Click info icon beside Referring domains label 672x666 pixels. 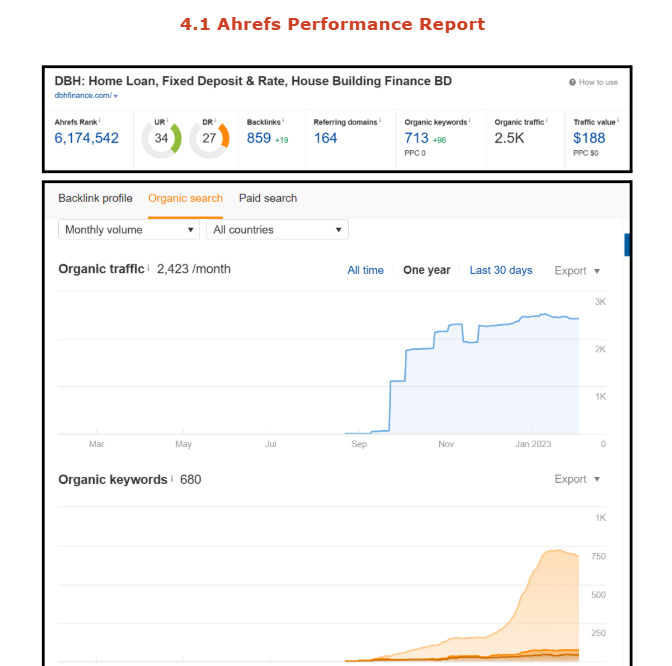[x=380, y=121]
